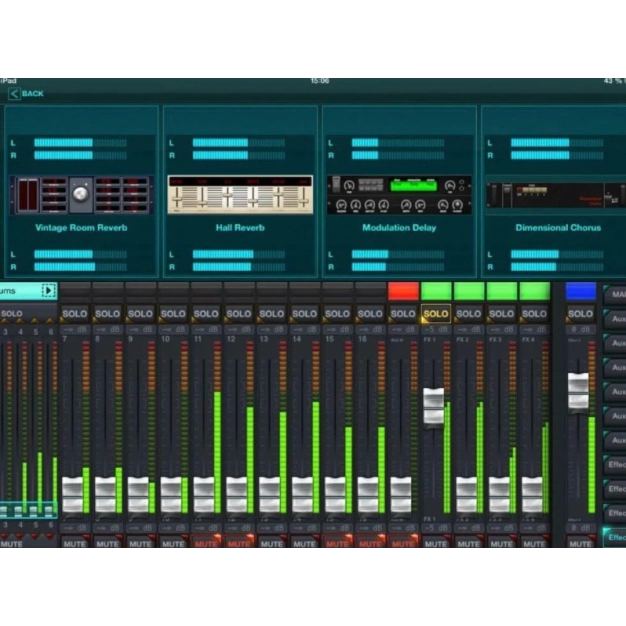This screenshot has width=626, height=626.
Task: Open the Vintage Room Reverb plugin thumbnail
Action: [x=81, y=195]
